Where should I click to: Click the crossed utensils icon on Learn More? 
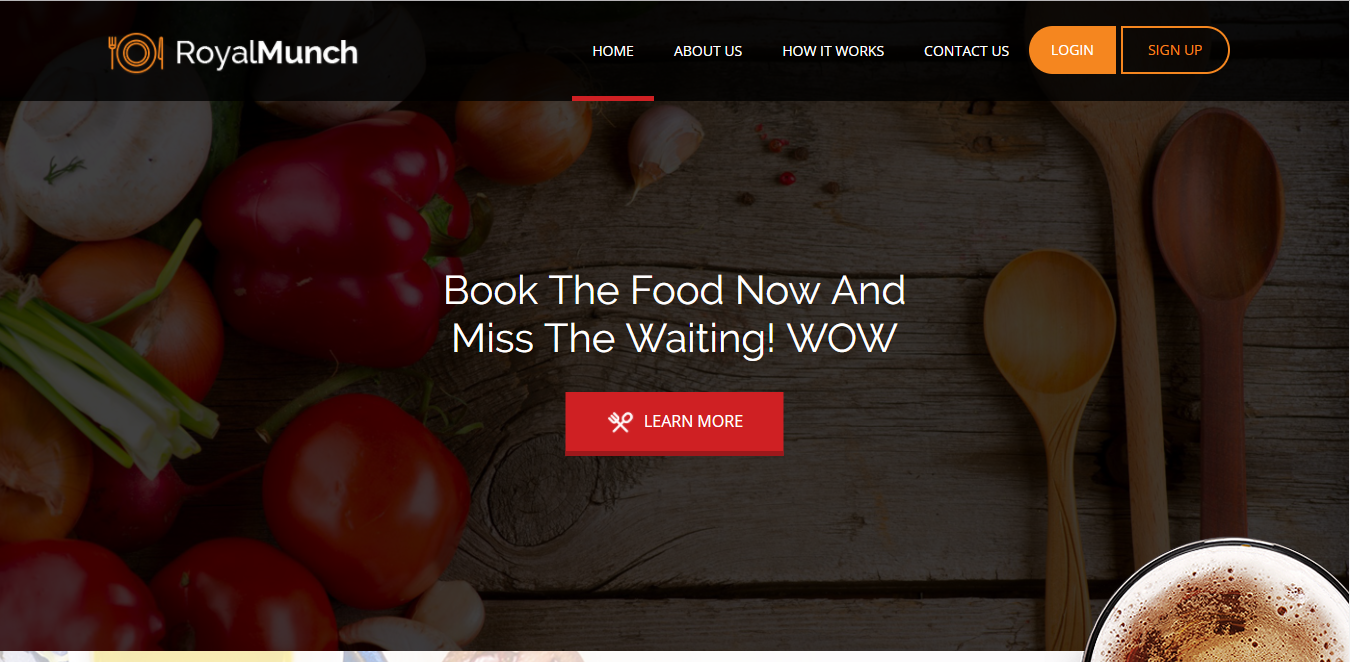click(620, 422)
